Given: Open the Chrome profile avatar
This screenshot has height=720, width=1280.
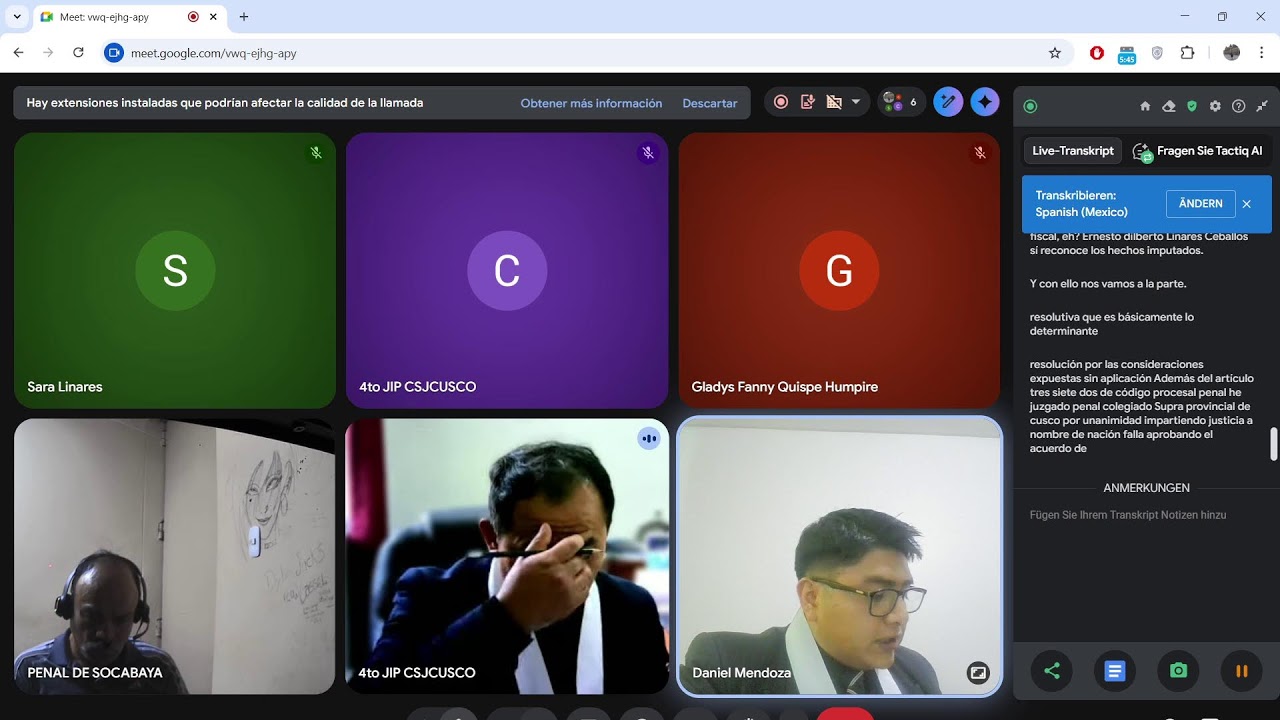Looking at the screenshot, I should [1231, 53].
